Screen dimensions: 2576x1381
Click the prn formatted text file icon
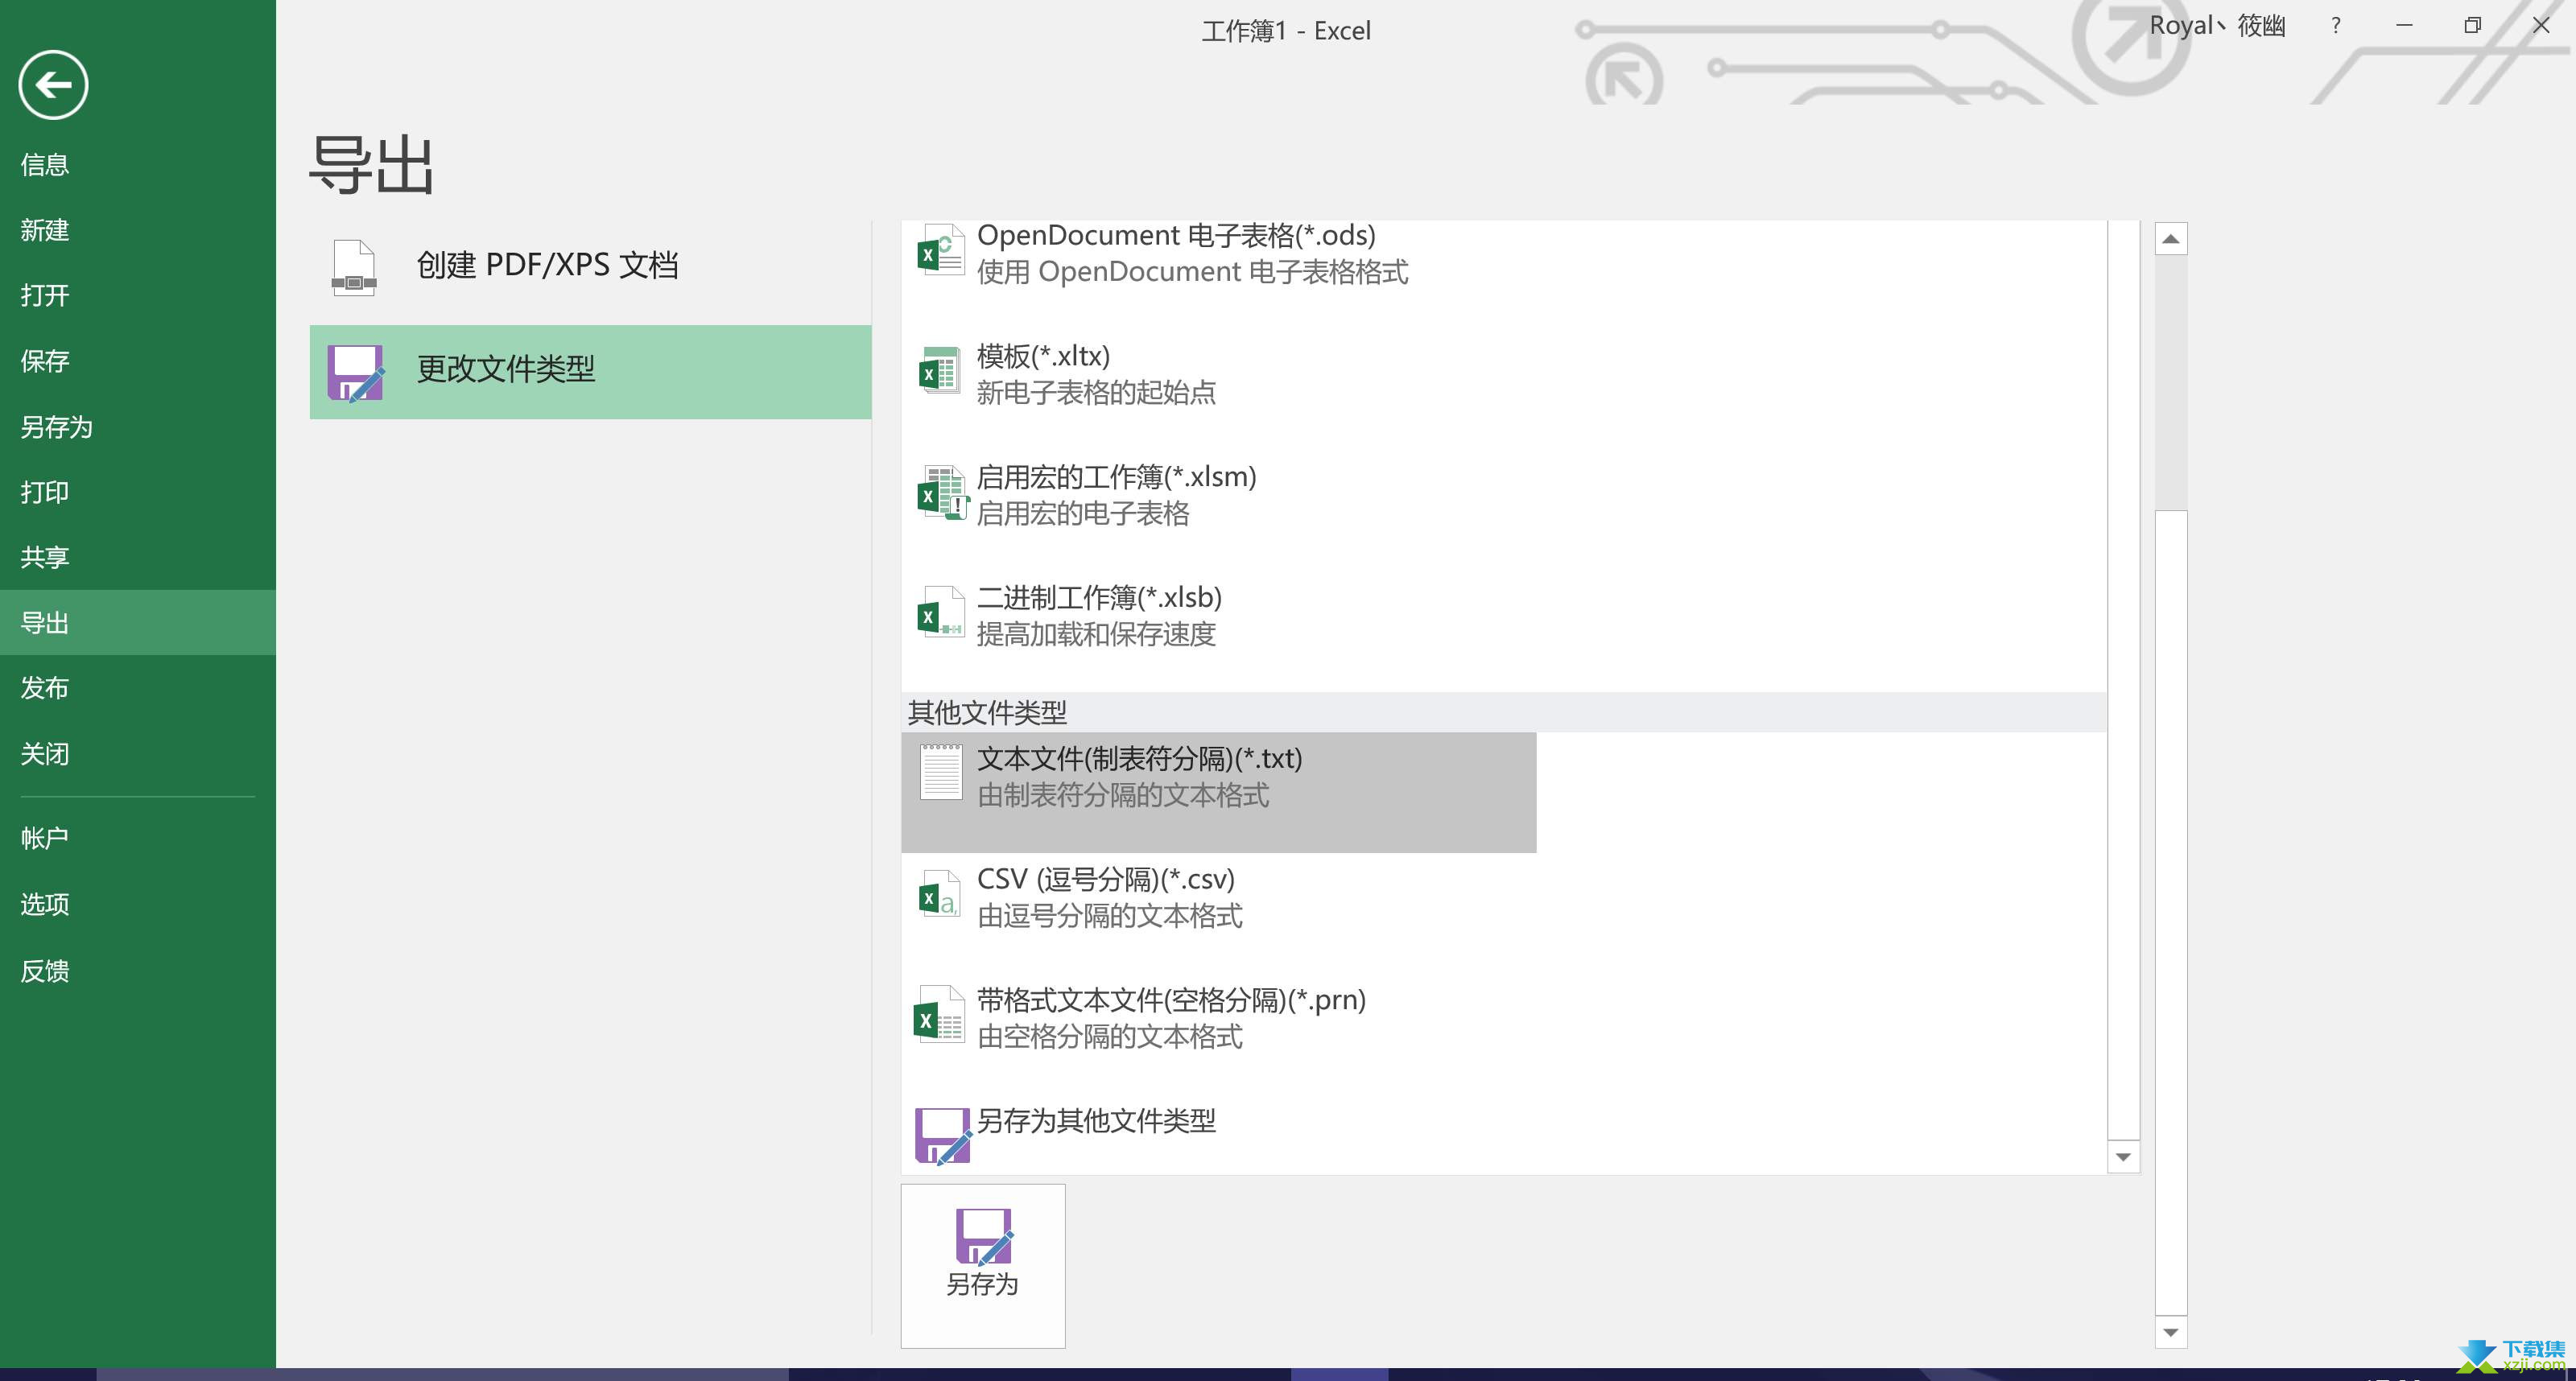point(939,1015)
